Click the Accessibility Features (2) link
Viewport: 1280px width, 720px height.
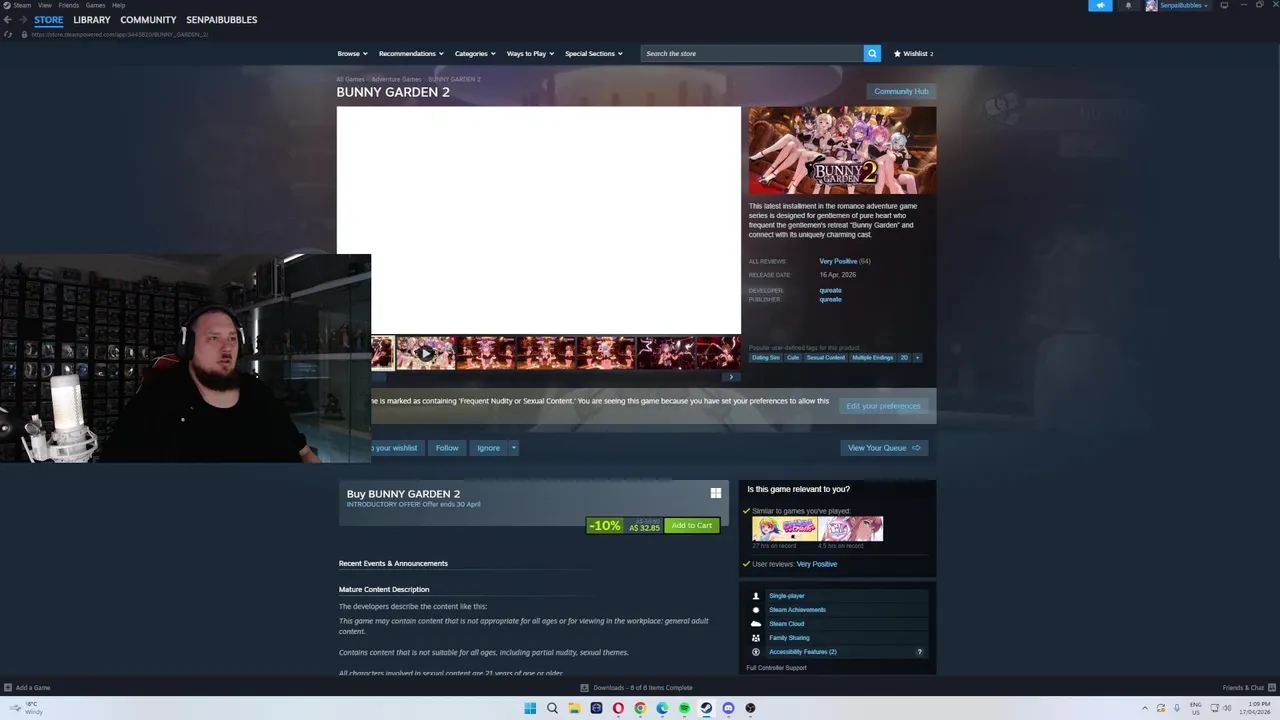pos(803,652)
